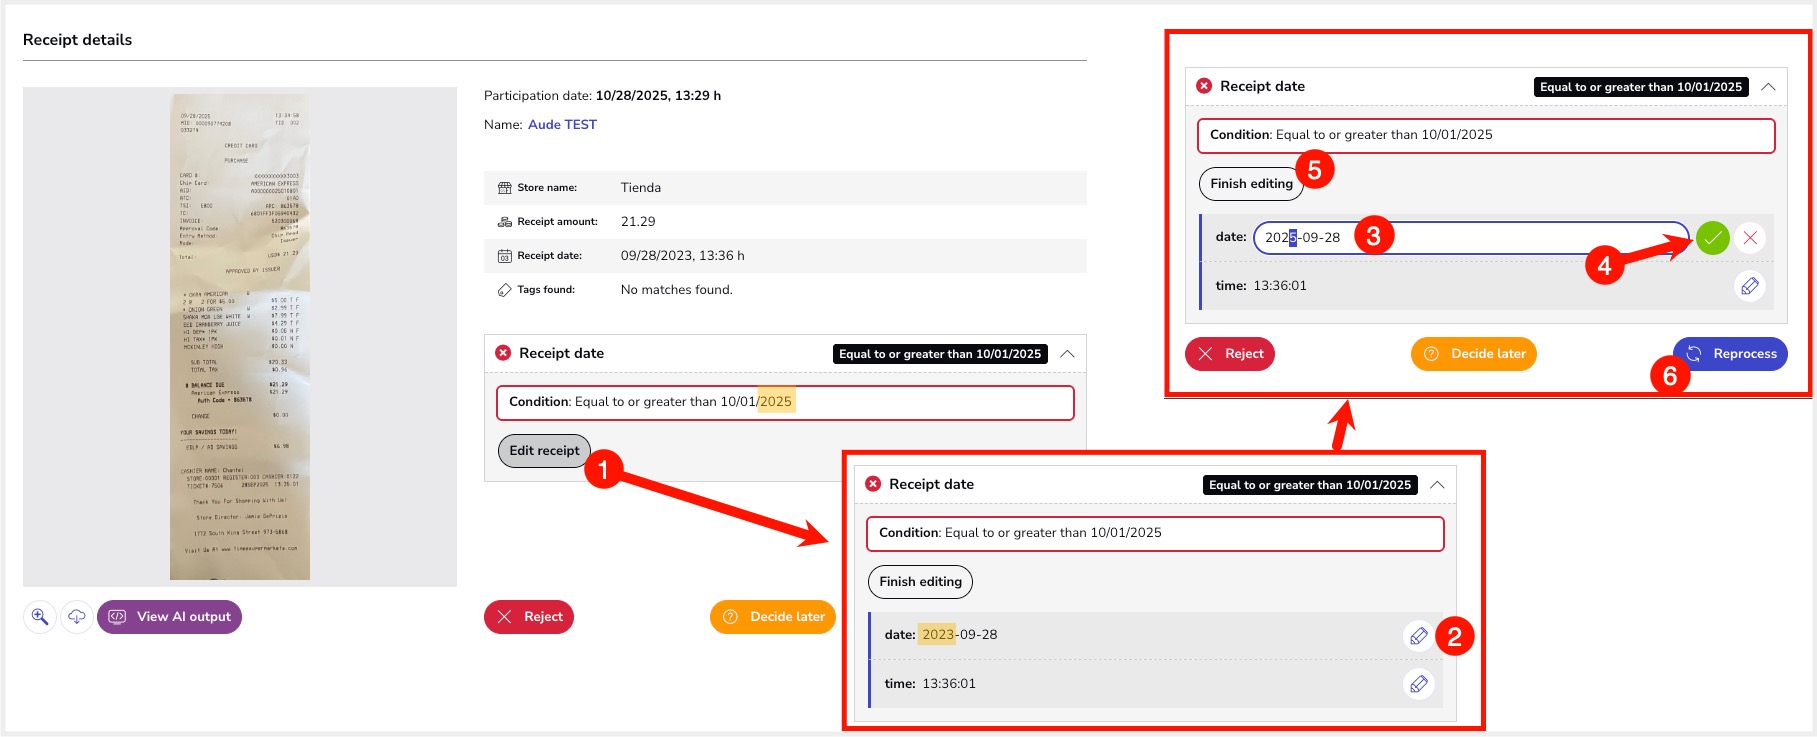1817x737 pixels.
Task: Click Finish editing in upper-right panel
Action: coord(1251,184)
